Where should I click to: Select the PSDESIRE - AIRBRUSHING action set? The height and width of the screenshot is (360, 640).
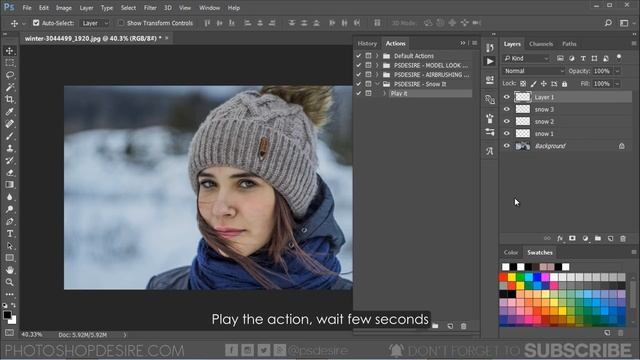coord(431,75)
